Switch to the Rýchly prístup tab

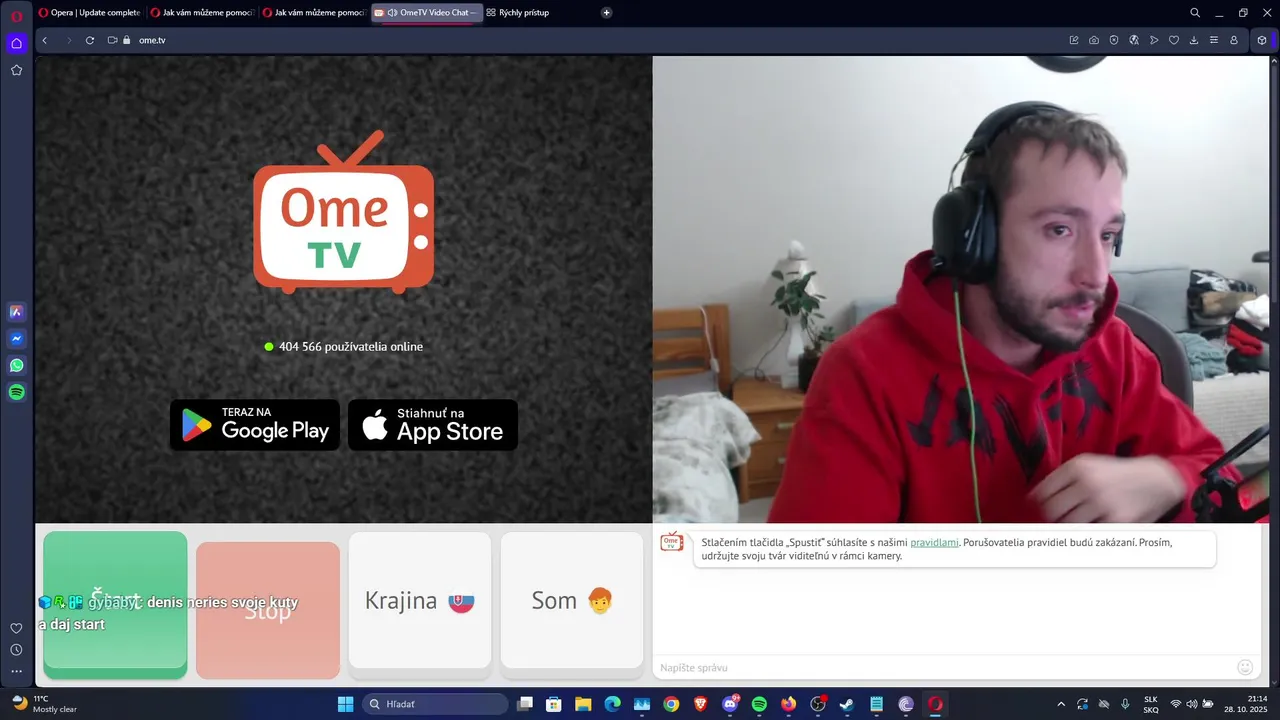point(518,13)
